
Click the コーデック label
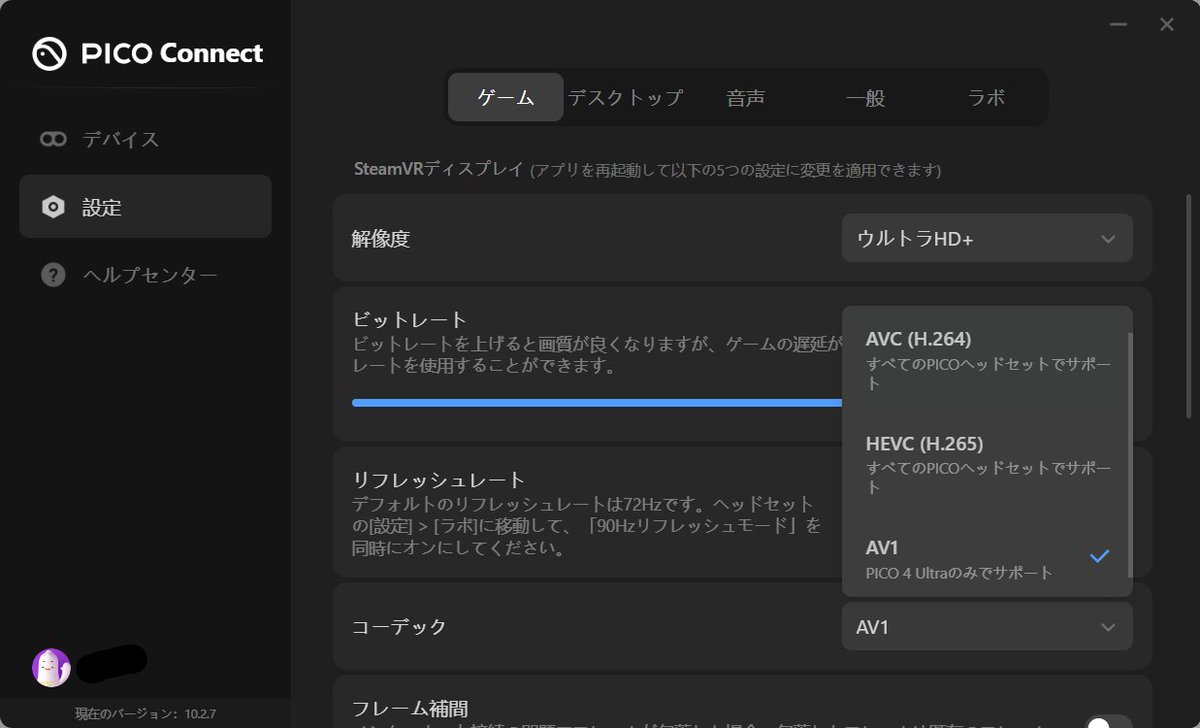[x=399, y=627]
